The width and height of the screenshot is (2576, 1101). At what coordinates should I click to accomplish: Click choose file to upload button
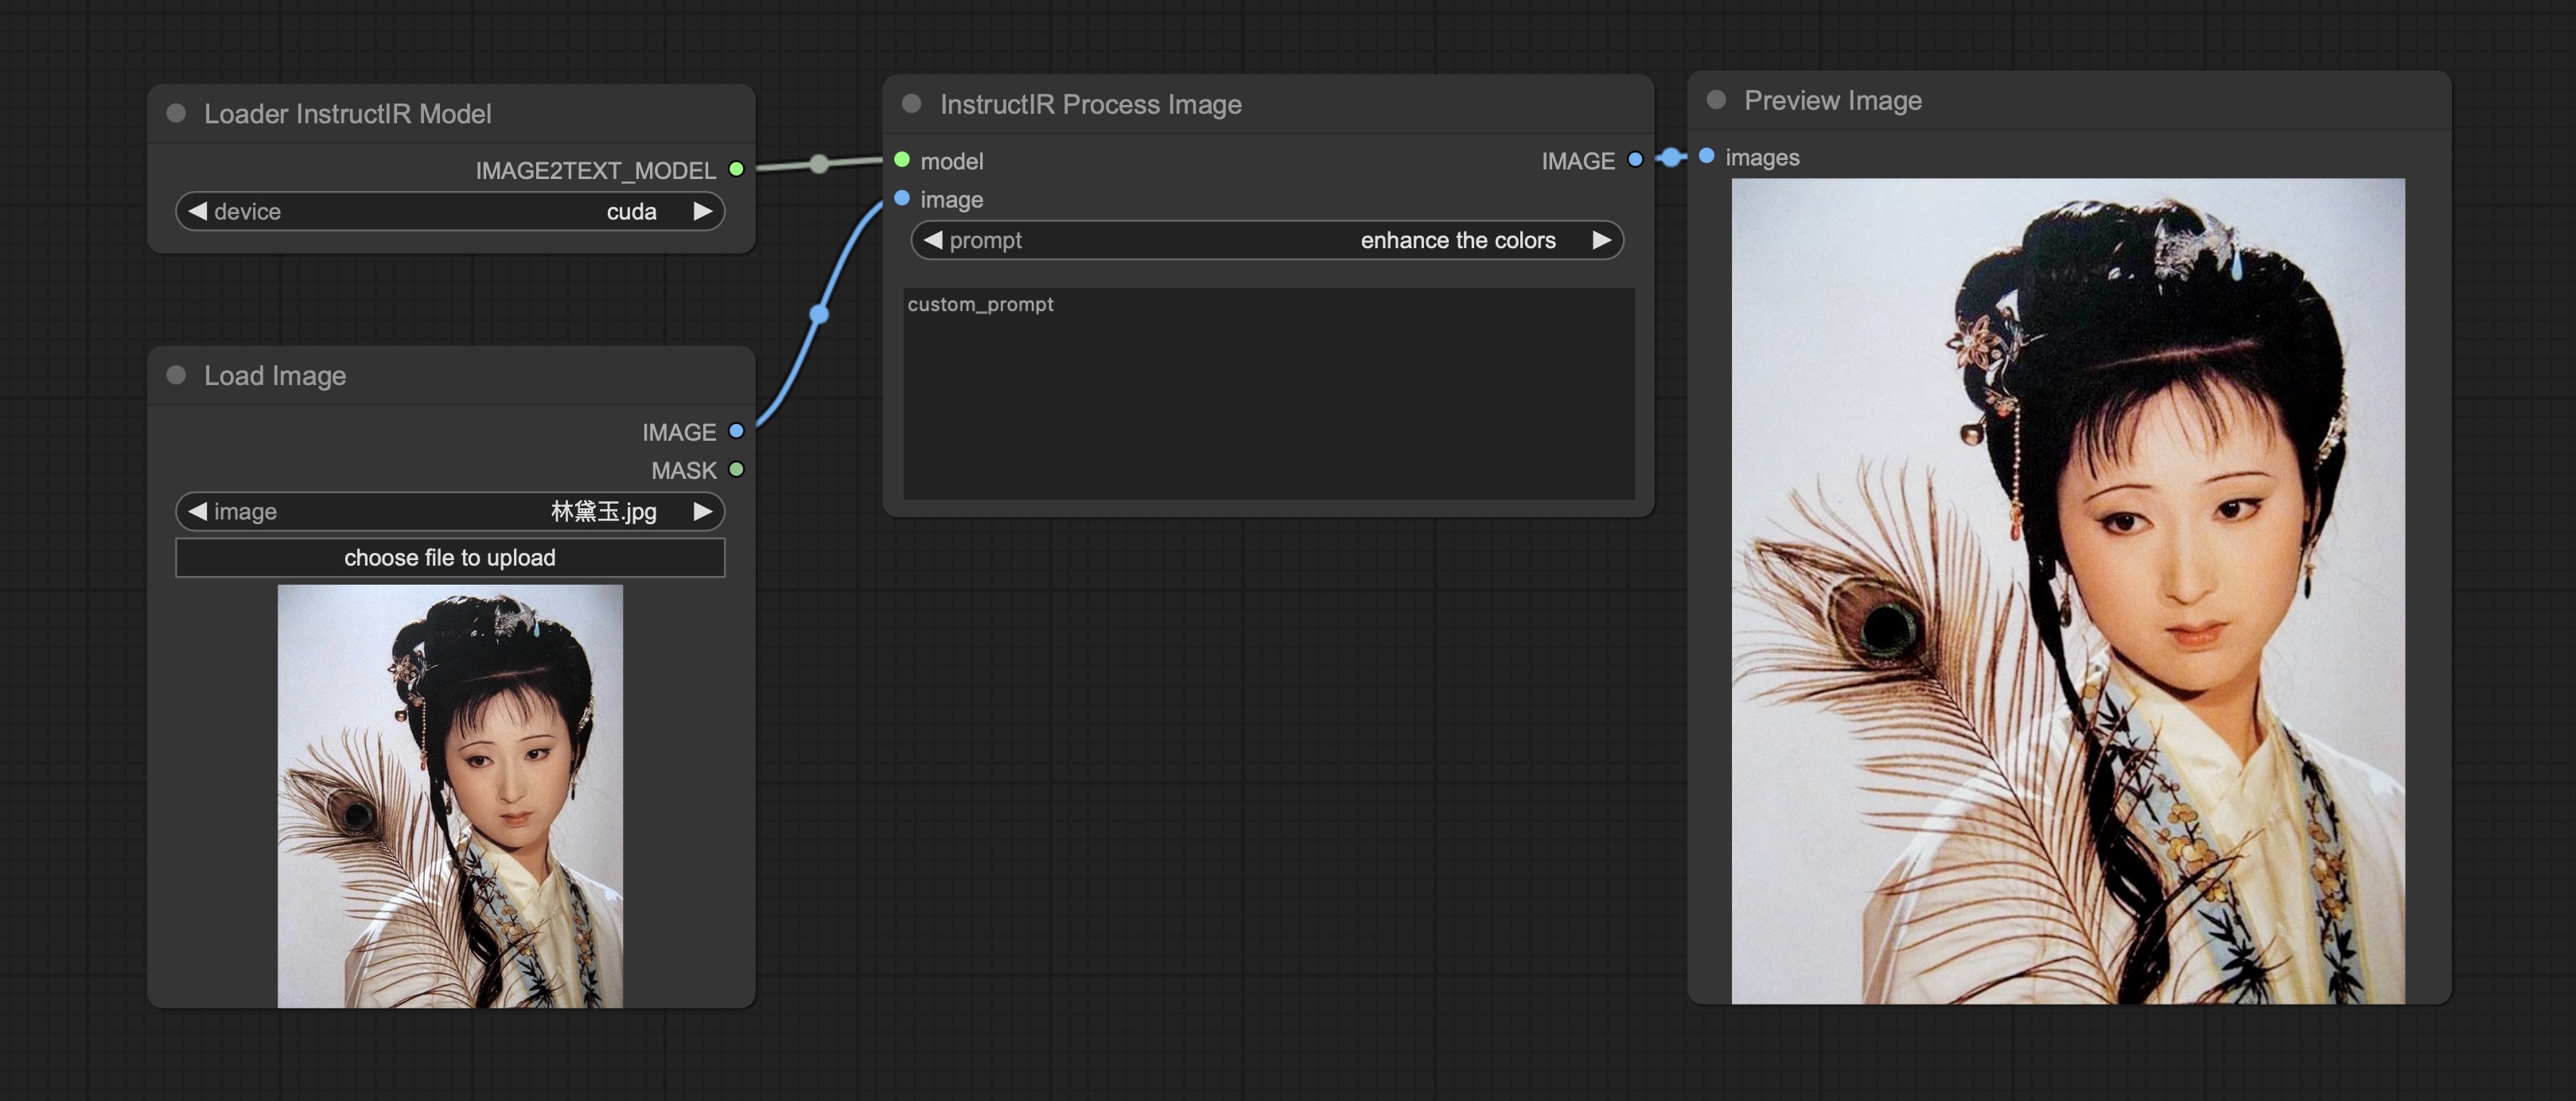click(x=450, y=557)
